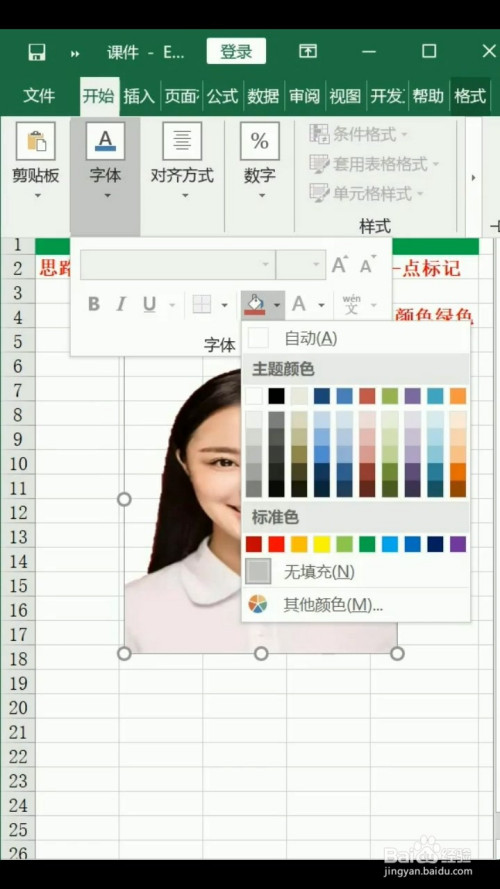Open 其他颜色(M)... more colors dialog
This screenshot has width=500, height=889.
click(355, 605)
